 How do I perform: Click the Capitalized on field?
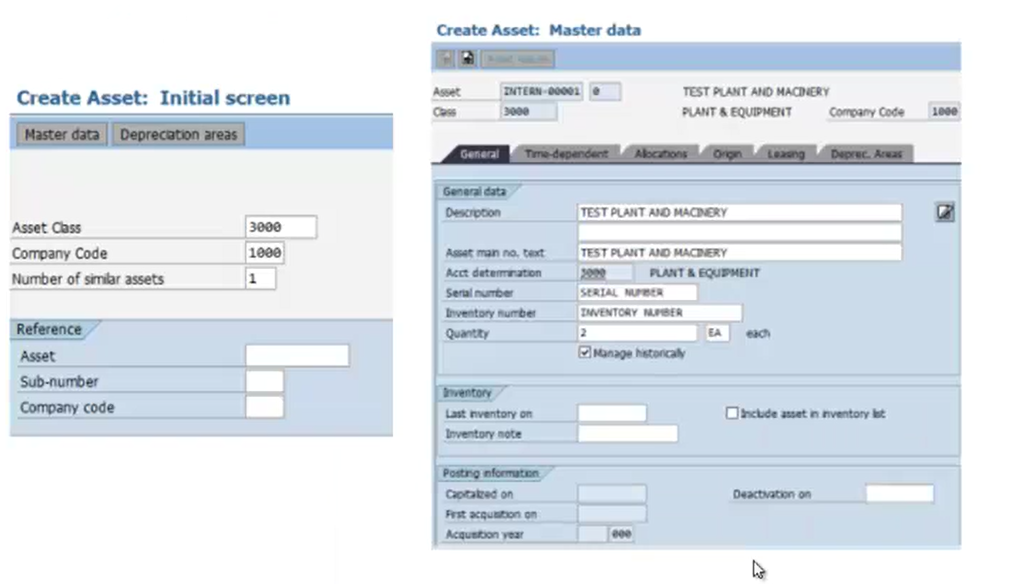point(612,494)
